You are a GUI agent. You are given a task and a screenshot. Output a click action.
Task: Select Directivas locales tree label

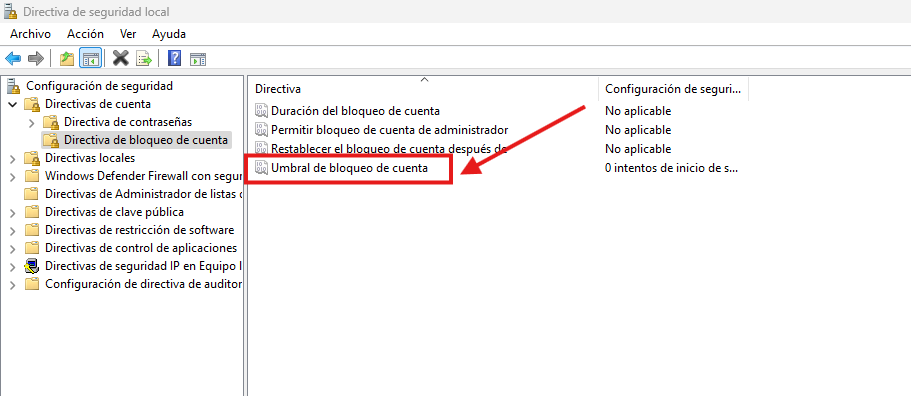(90, 158)
